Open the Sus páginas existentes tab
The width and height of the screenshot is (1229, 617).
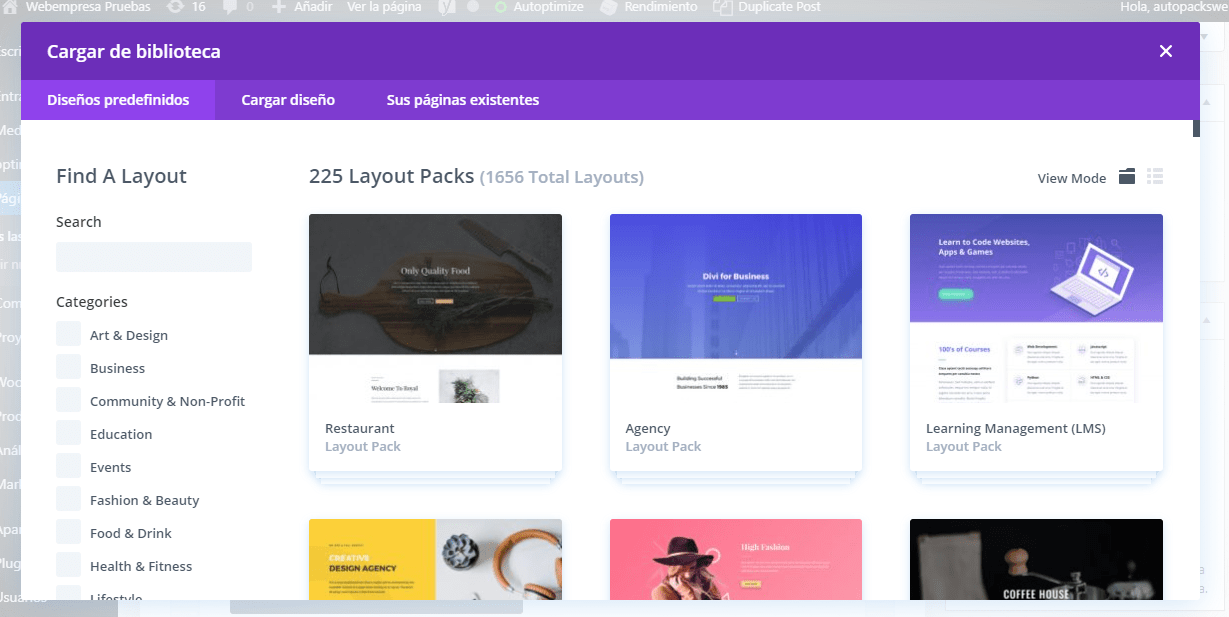[463, 100]
